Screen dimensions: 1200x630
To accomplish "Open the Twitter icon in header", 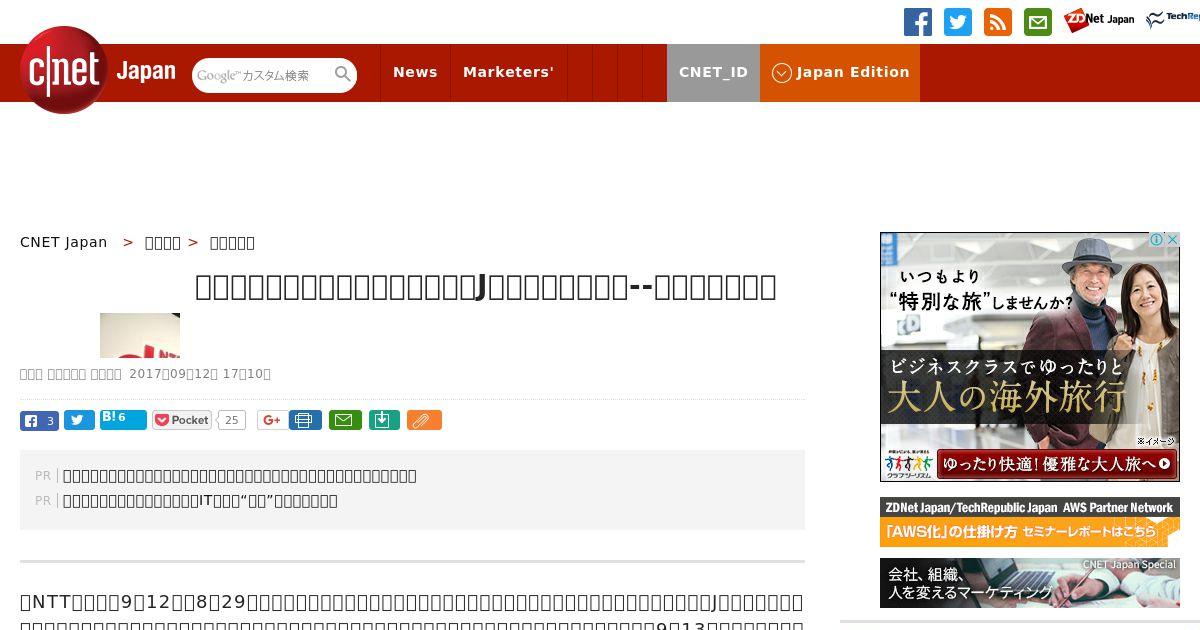I will click(958, 22).
